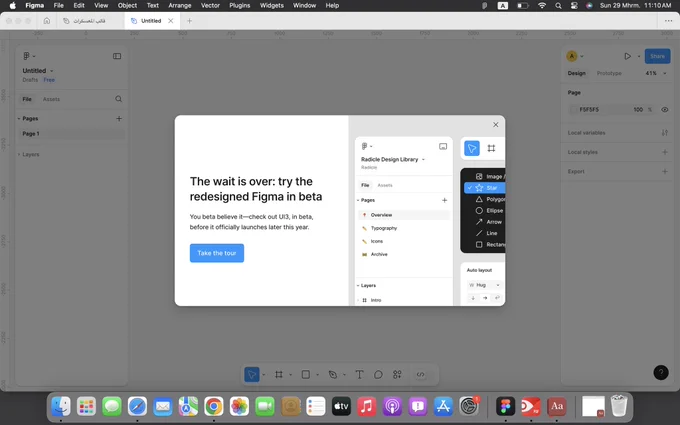
Task: Open Google Chrome from the Dock
Action: [x=214, y=406]
